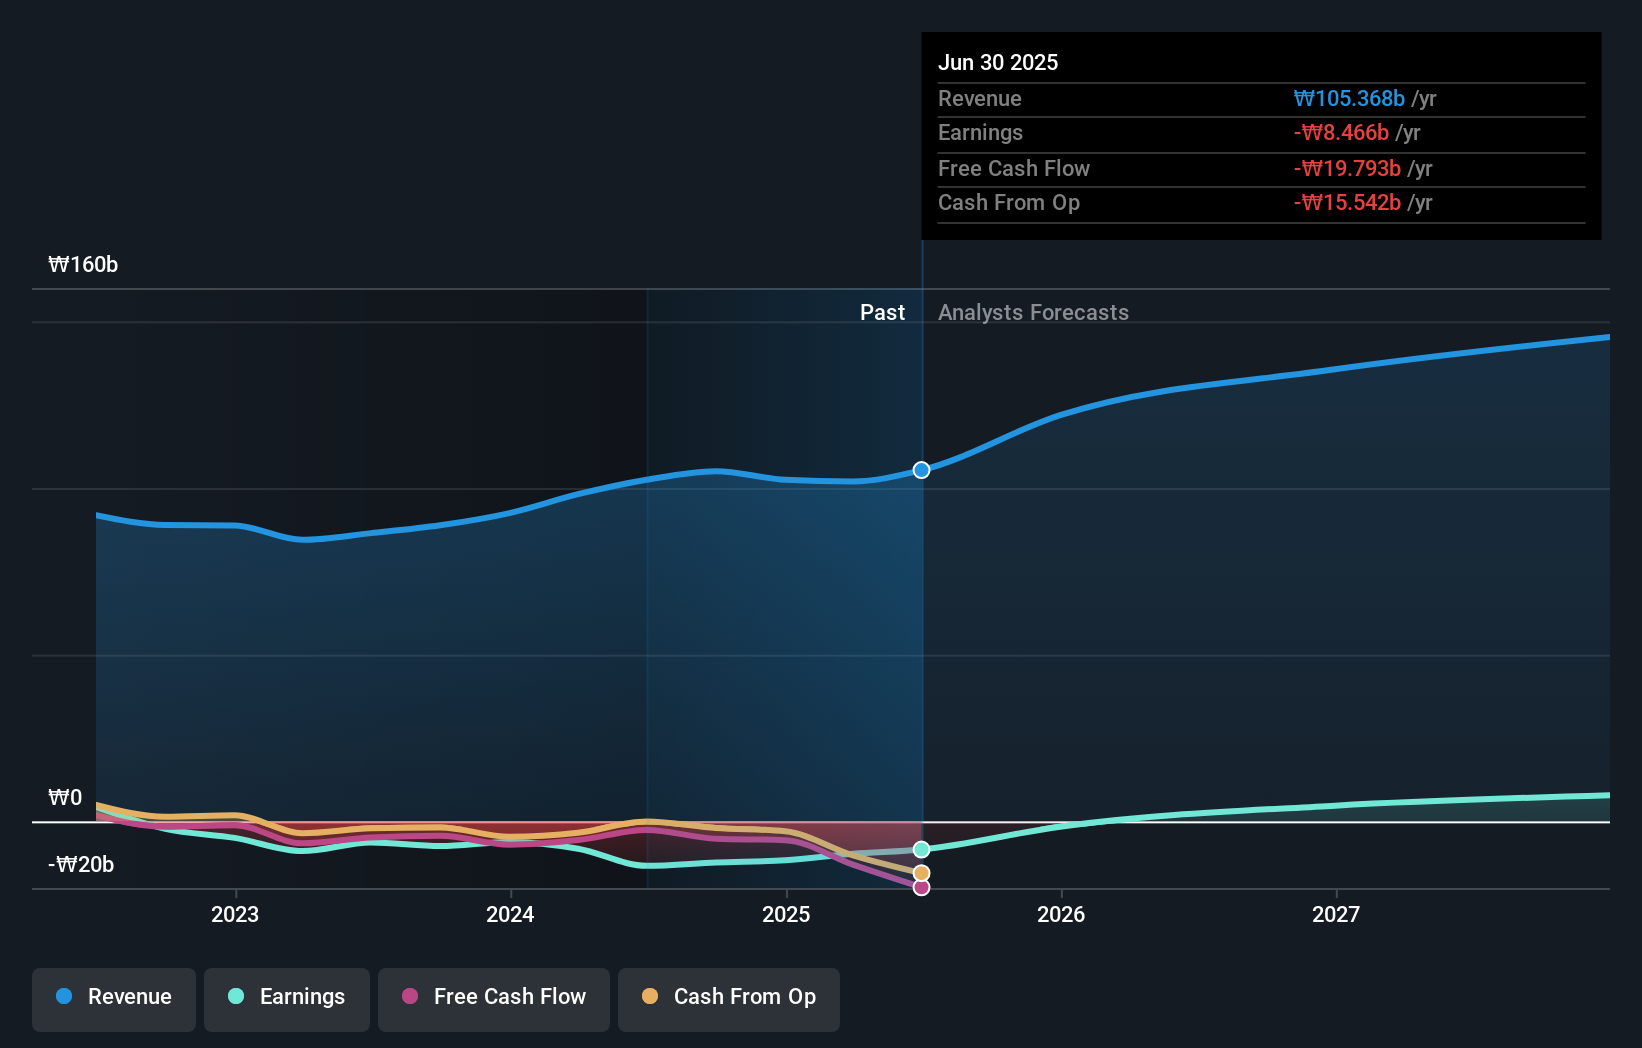Expand the Jun 30 2025 tooltip header
1642x1048 pixels.
click(998, 62)
